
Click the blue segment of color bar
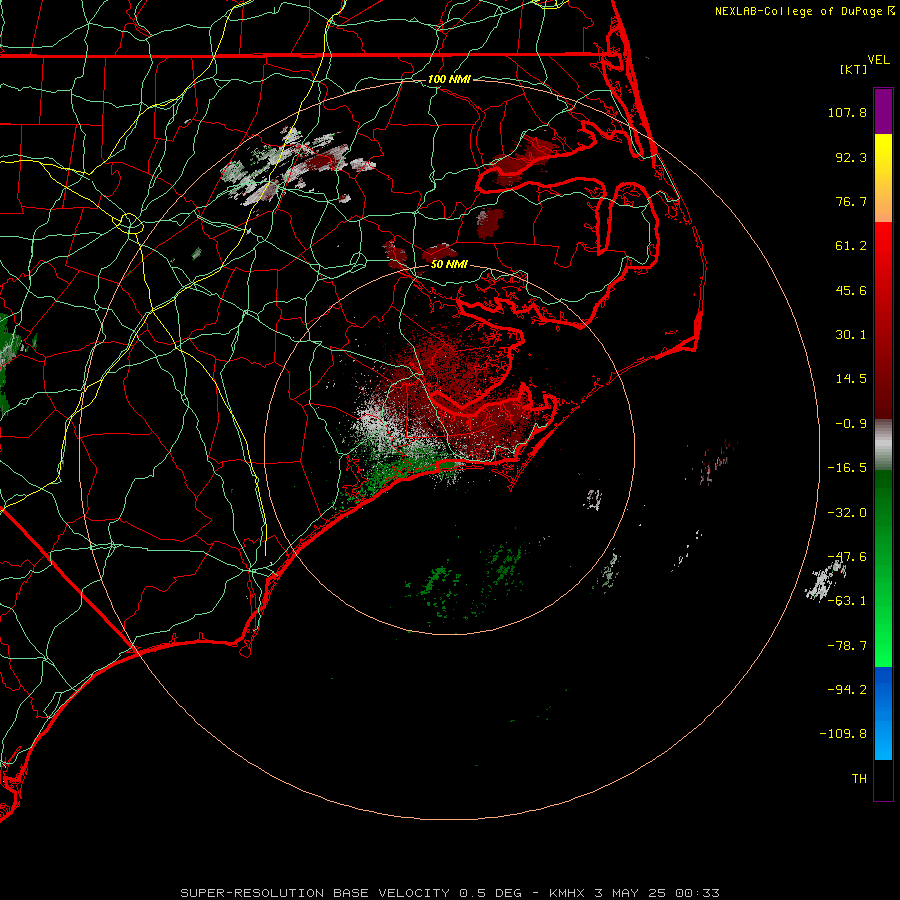click(x=883, y=713)
